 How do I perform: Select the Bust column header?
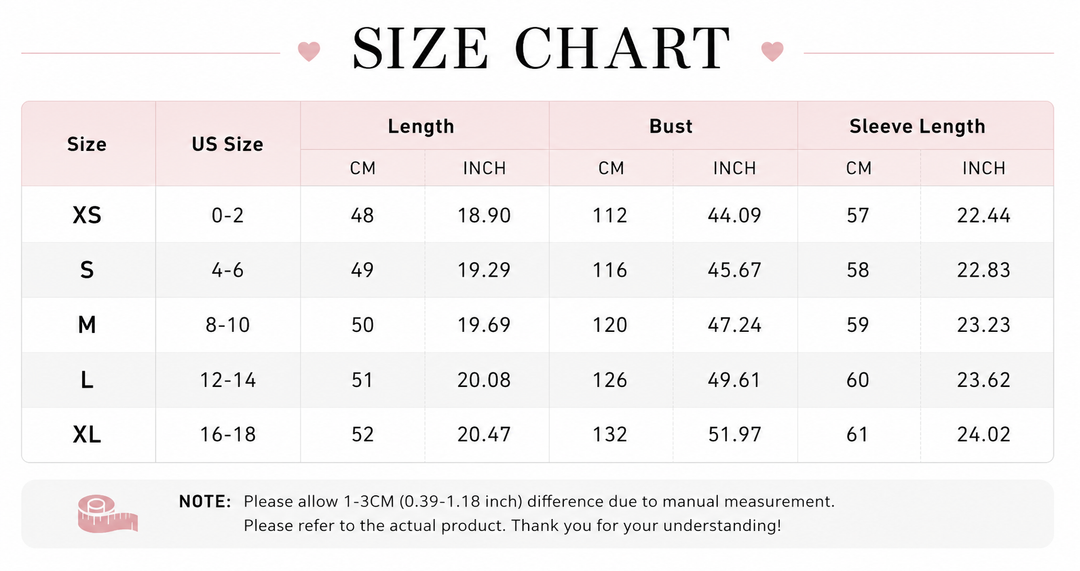point(671,126)
